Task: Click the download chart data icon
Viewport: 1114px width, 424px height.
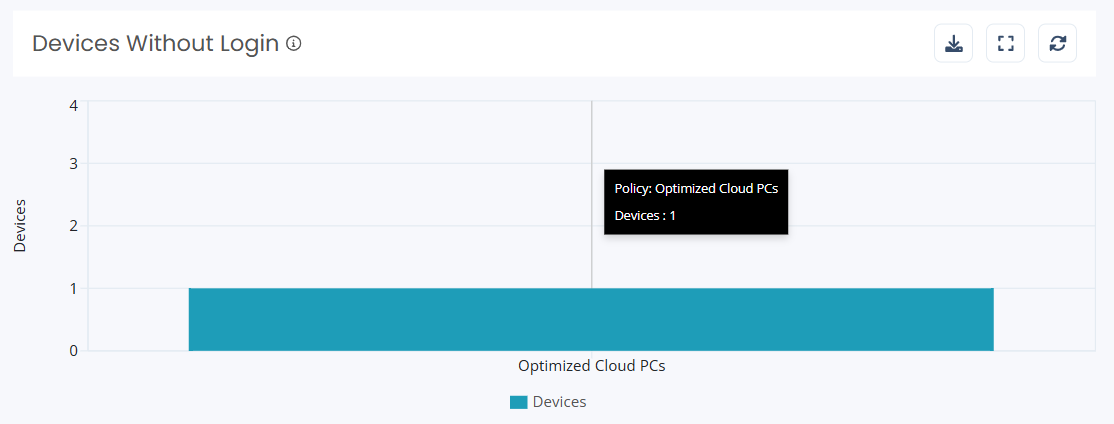Action: (x=953, y=43)
